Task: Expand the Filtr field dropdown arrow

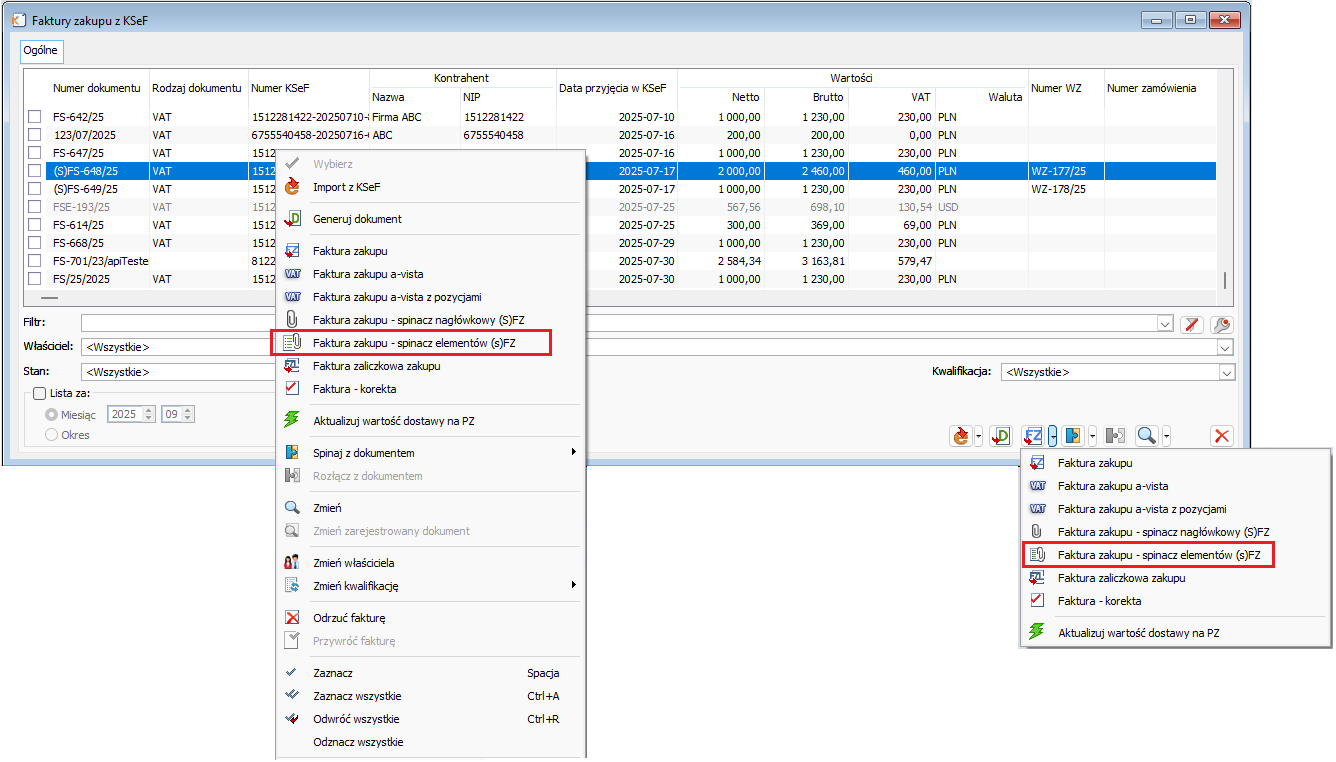Action: click(1164, 324)
